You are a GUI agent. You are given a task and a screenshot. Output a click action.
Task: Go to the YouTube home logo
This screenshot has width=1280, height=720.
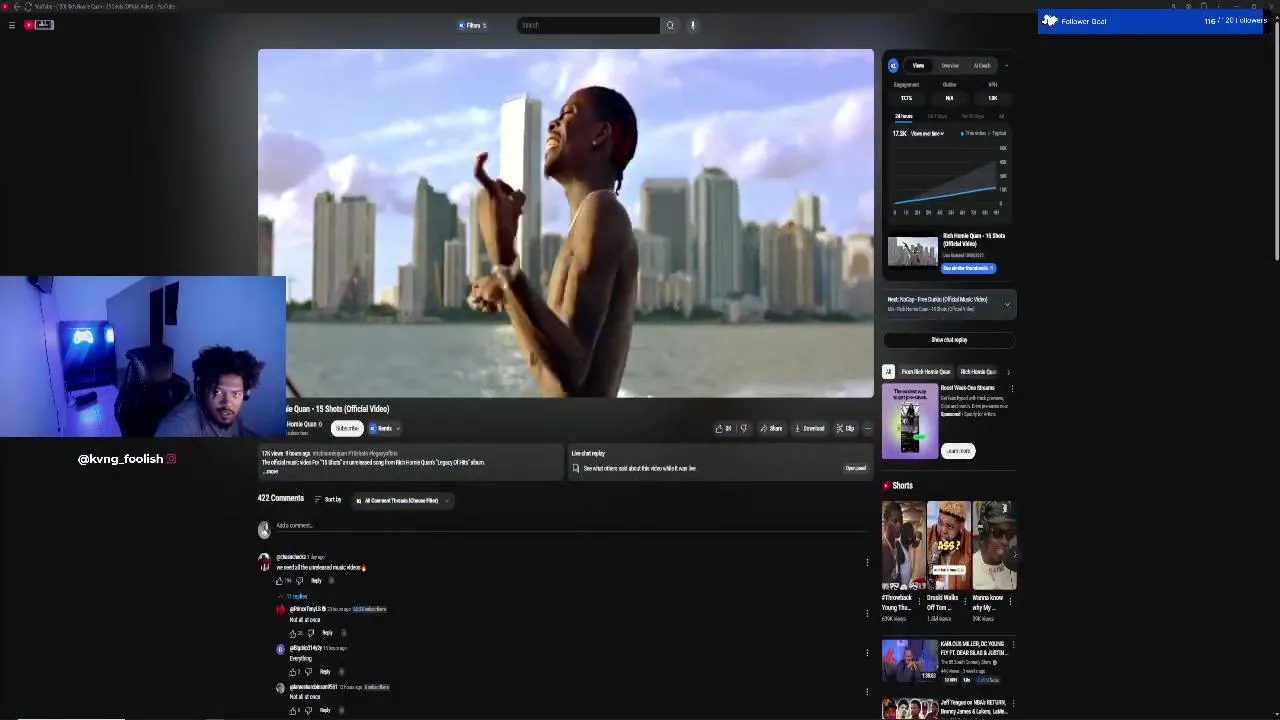(x=39, y=25)
